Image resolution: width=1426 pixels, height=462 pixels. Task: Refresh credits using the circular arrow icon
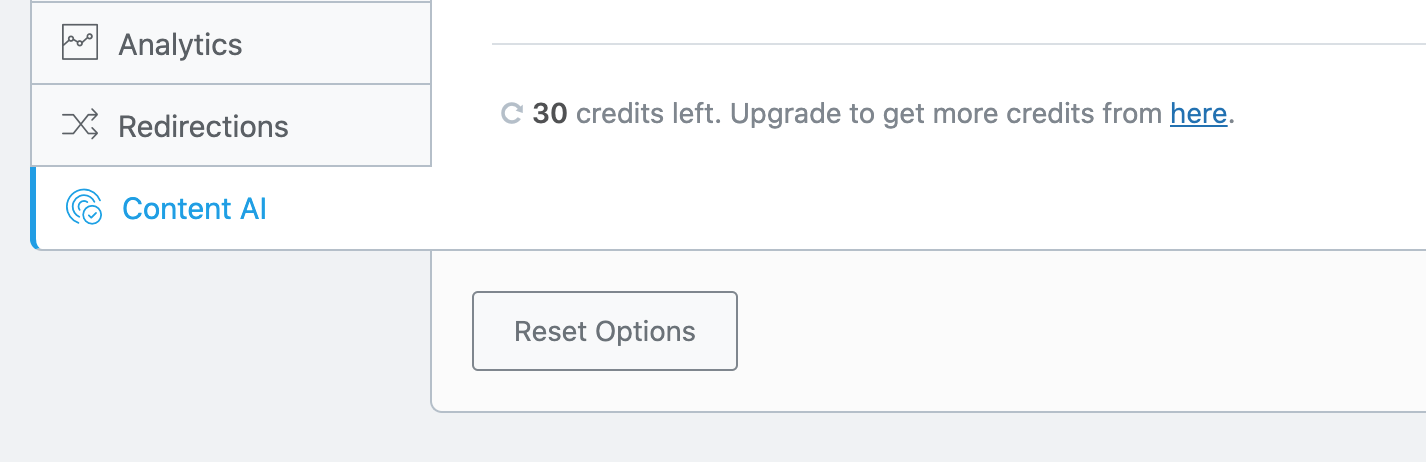pos(511,114)
